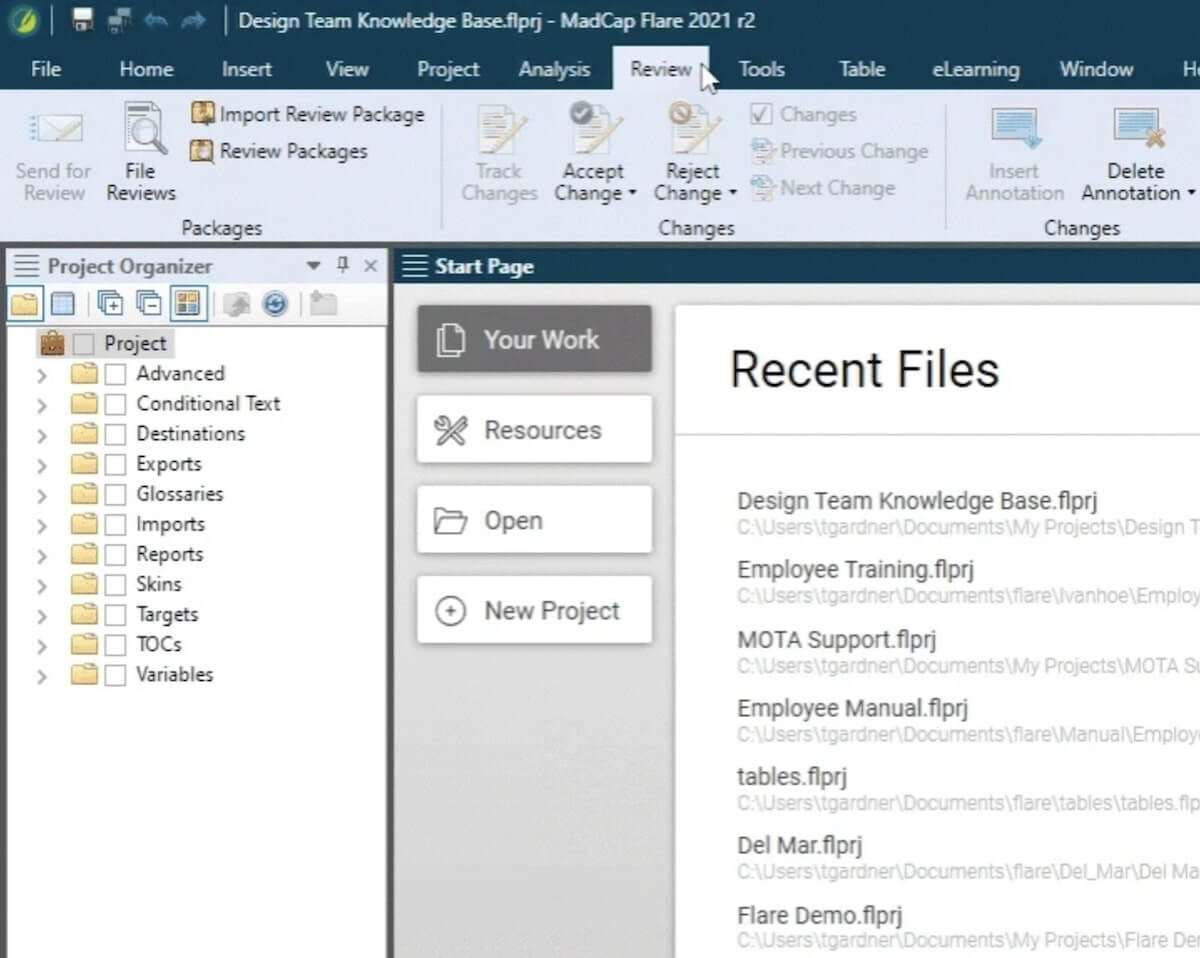Image resolution: width=1200 pixels, height=958 pixels.
Task: Open Project Organizer hamburger menu
Action: click(27, 266)
